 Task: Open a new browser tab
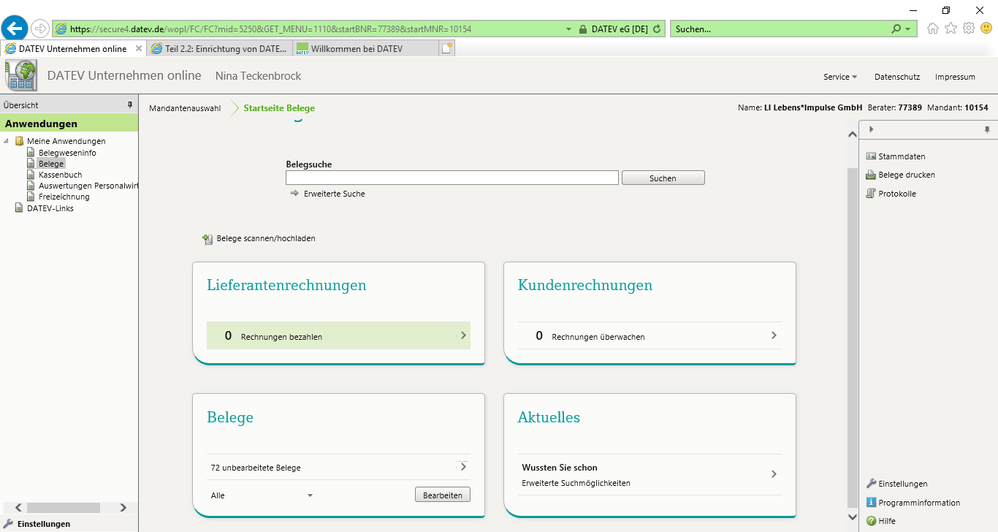pos(447,48)
